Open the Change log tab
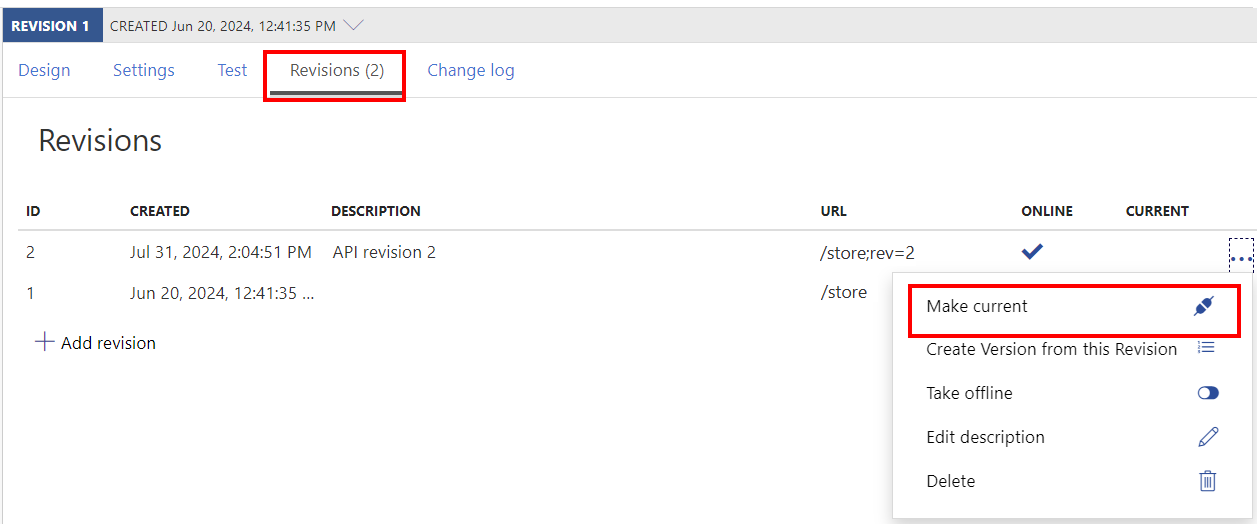The image size is (1257, 524). point(471,70)
